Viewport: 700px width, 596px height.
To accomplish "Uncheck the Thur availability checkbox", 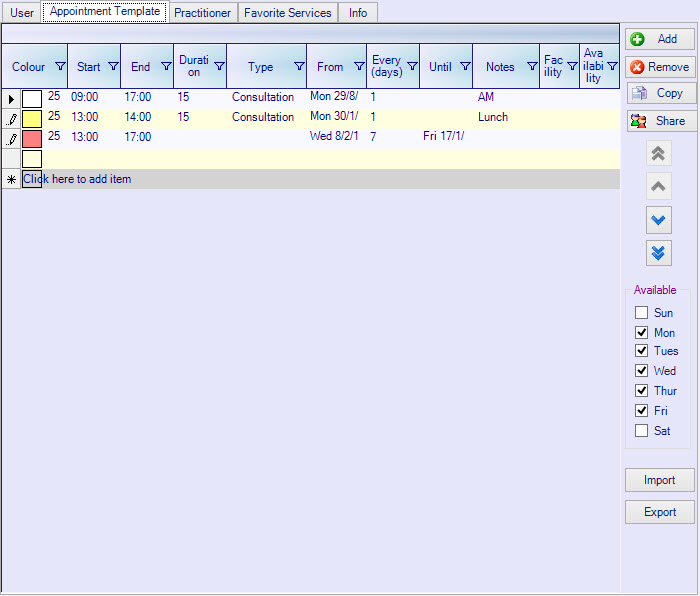I will [642, 390].
